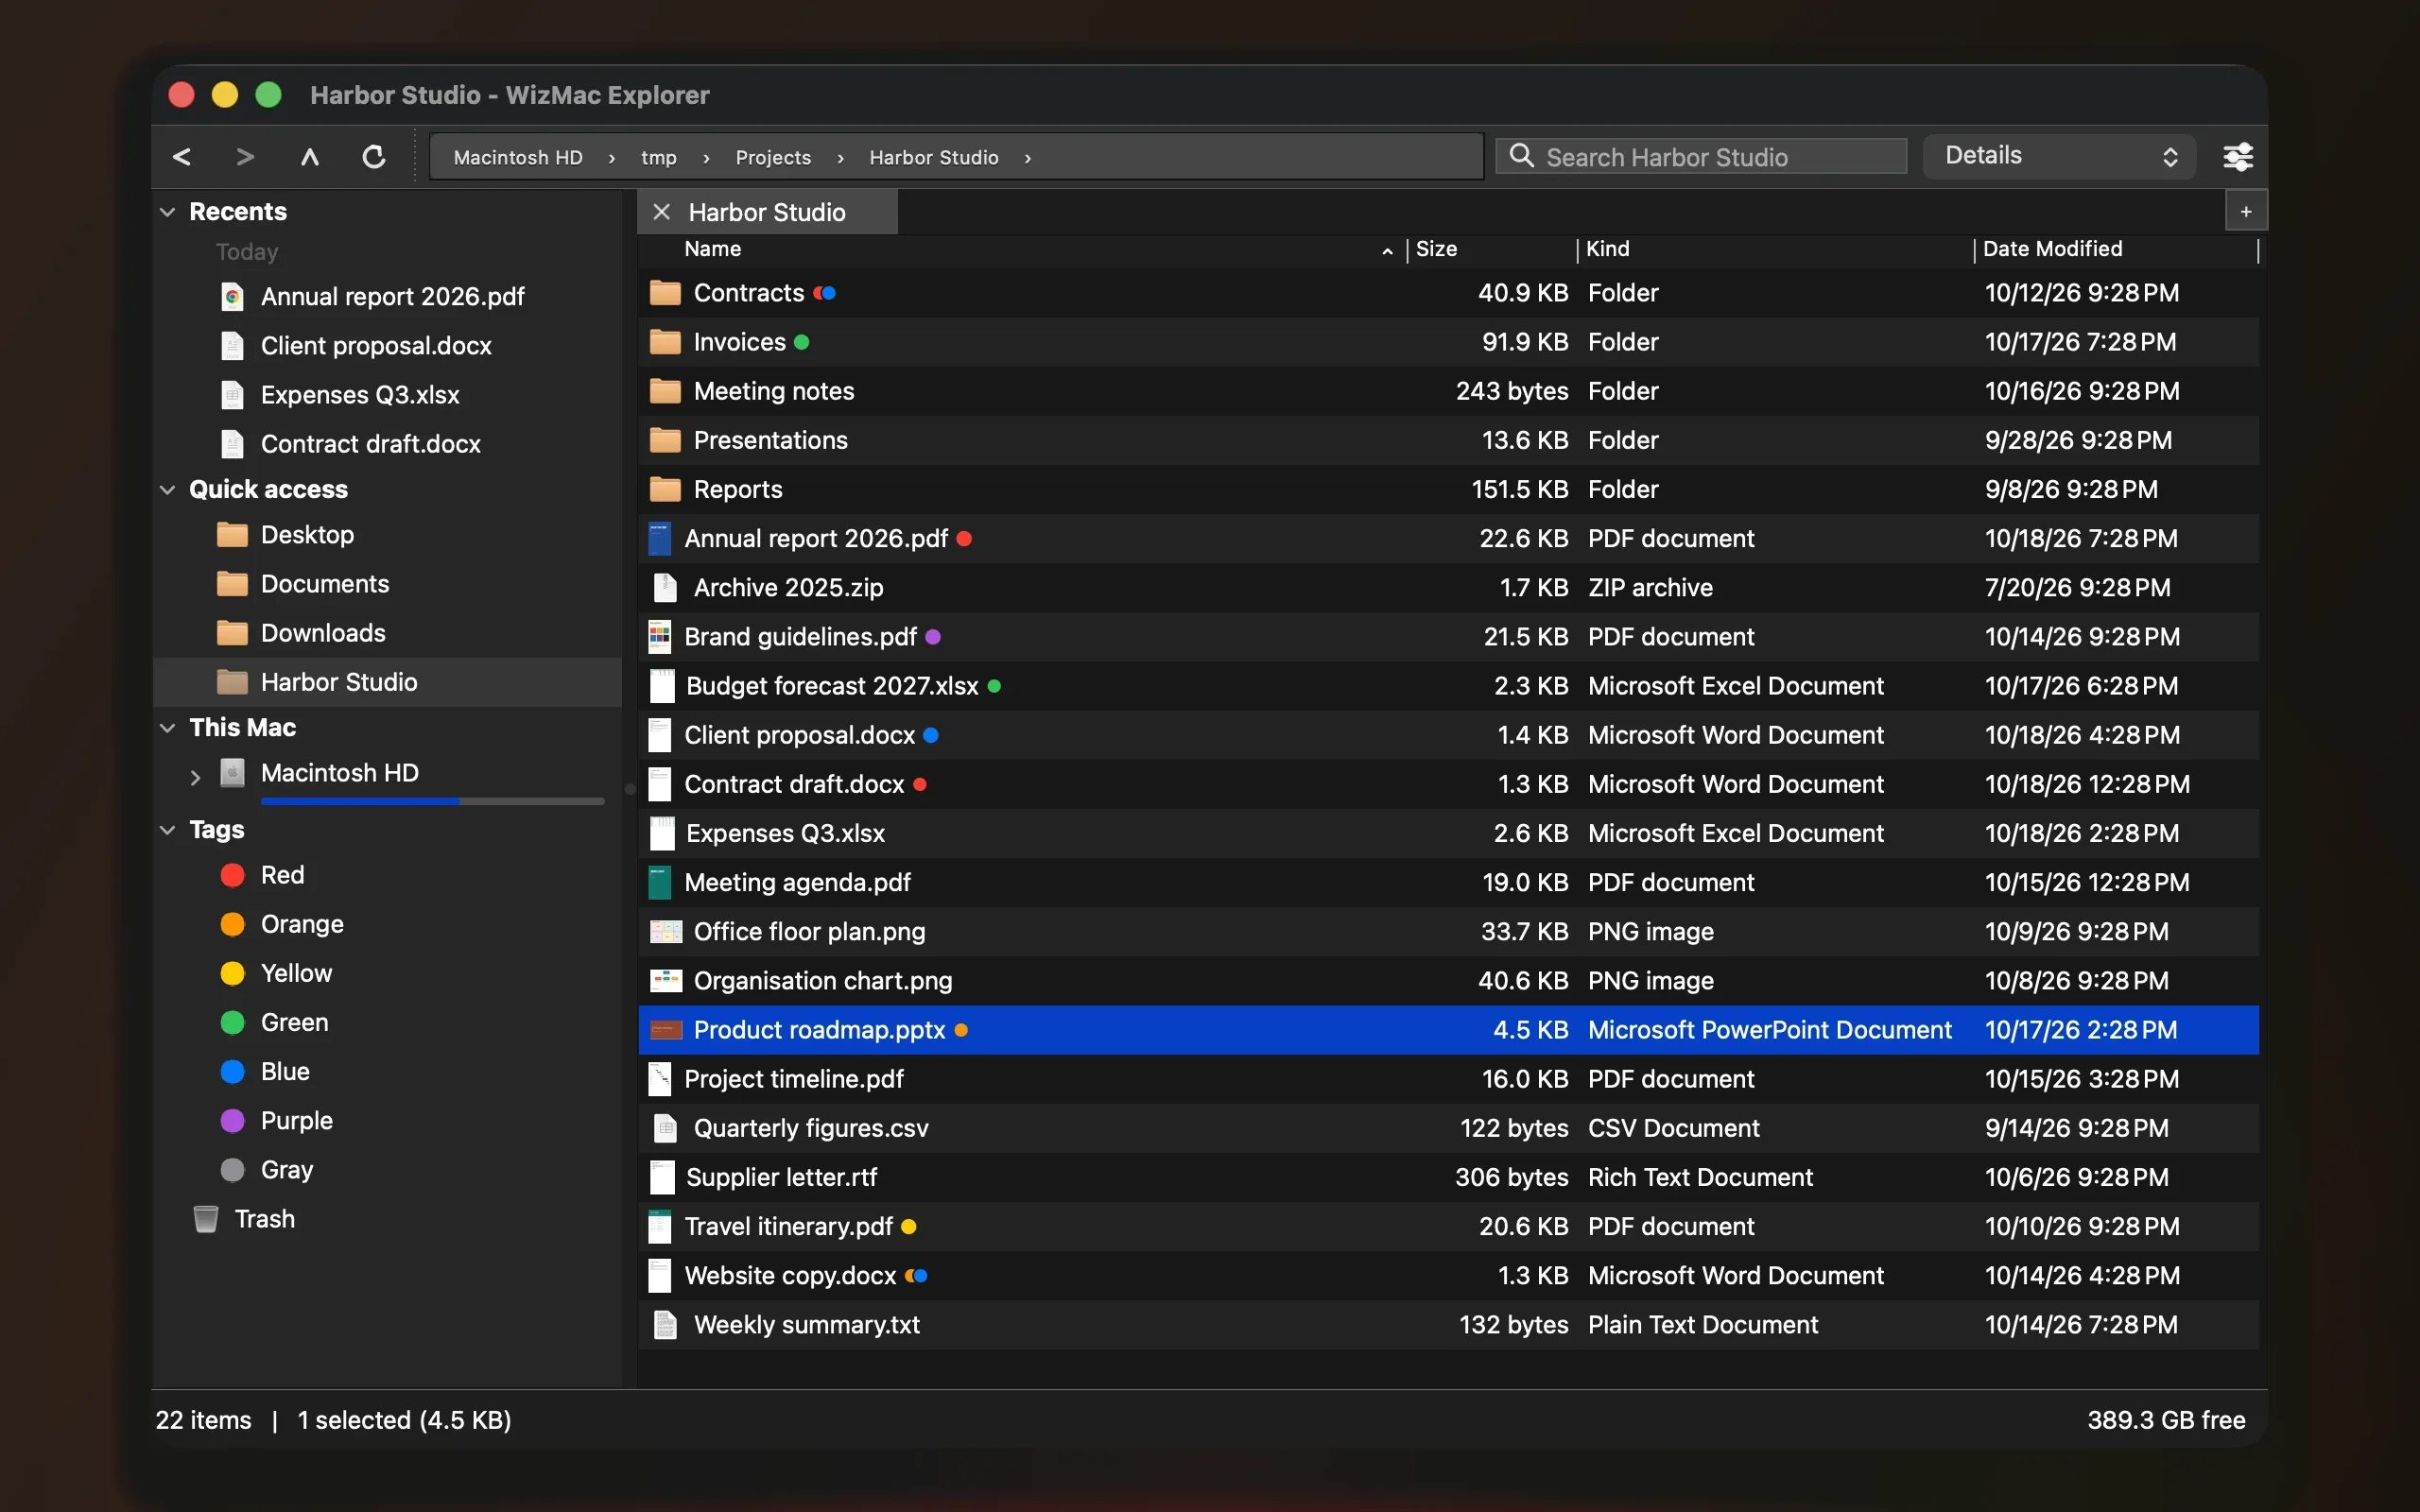Screen dimensions: 2420x1512
Task: Click the Office floor plan.png thumbnail
Action: (665, 932)
